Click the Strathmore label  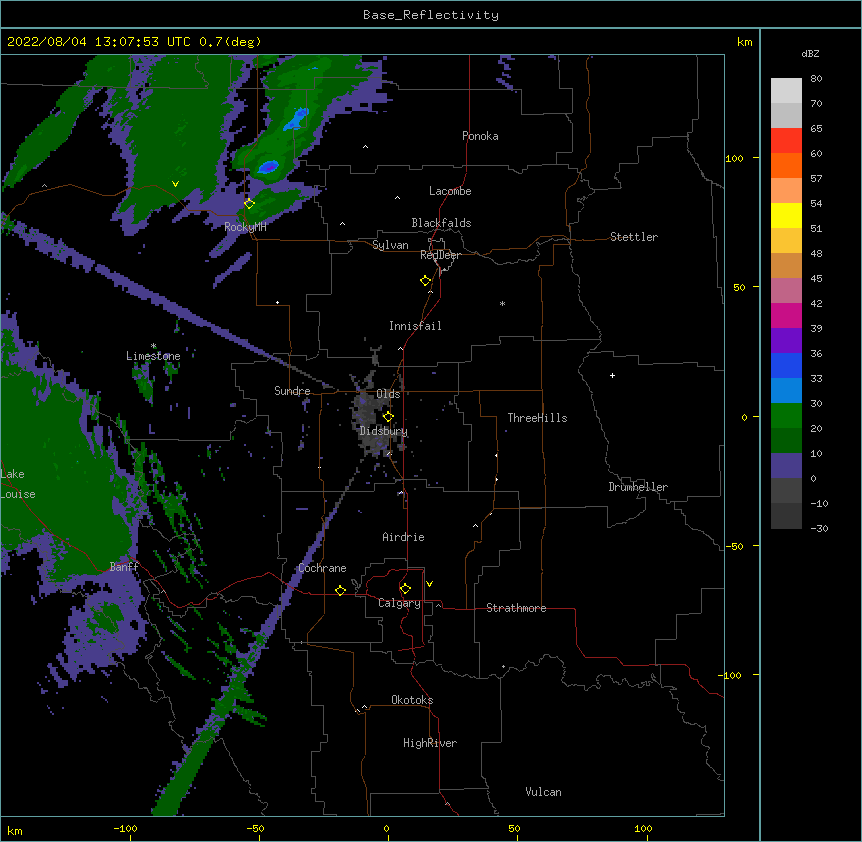pyautogui.click(x=516, y=608)
